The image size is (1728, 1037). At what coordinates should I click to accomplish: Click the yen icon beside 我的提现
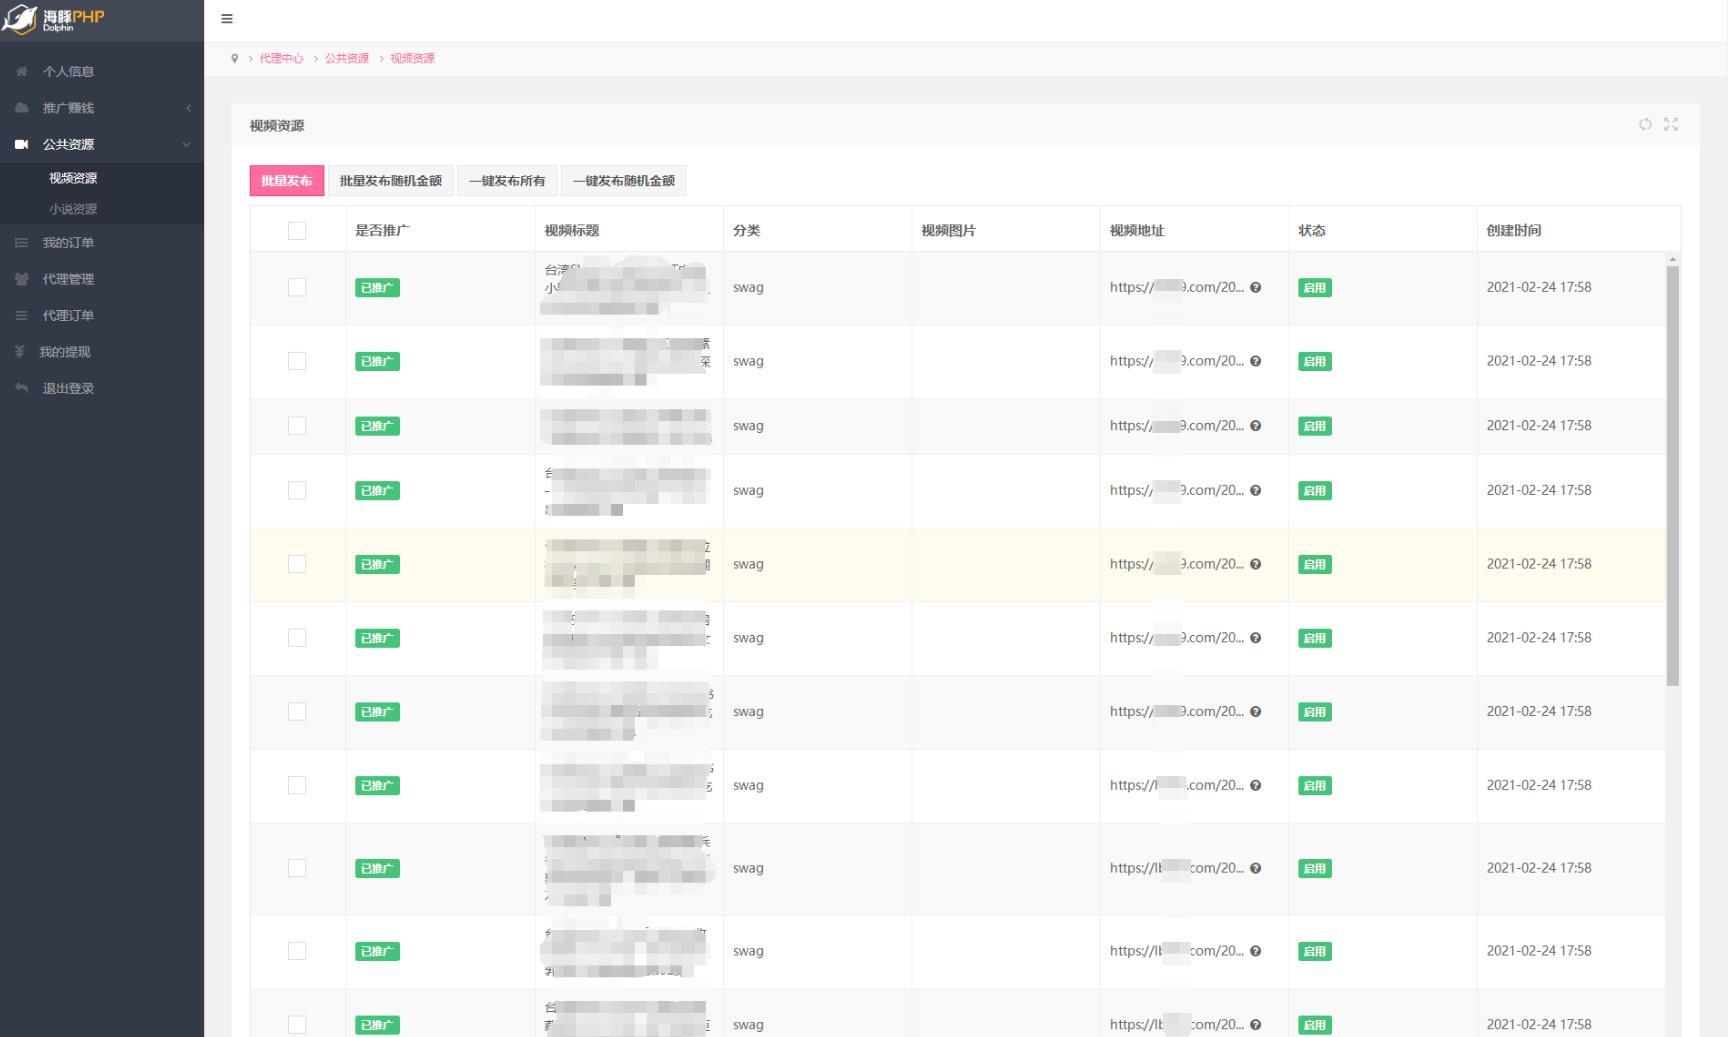tap(19, 351)
